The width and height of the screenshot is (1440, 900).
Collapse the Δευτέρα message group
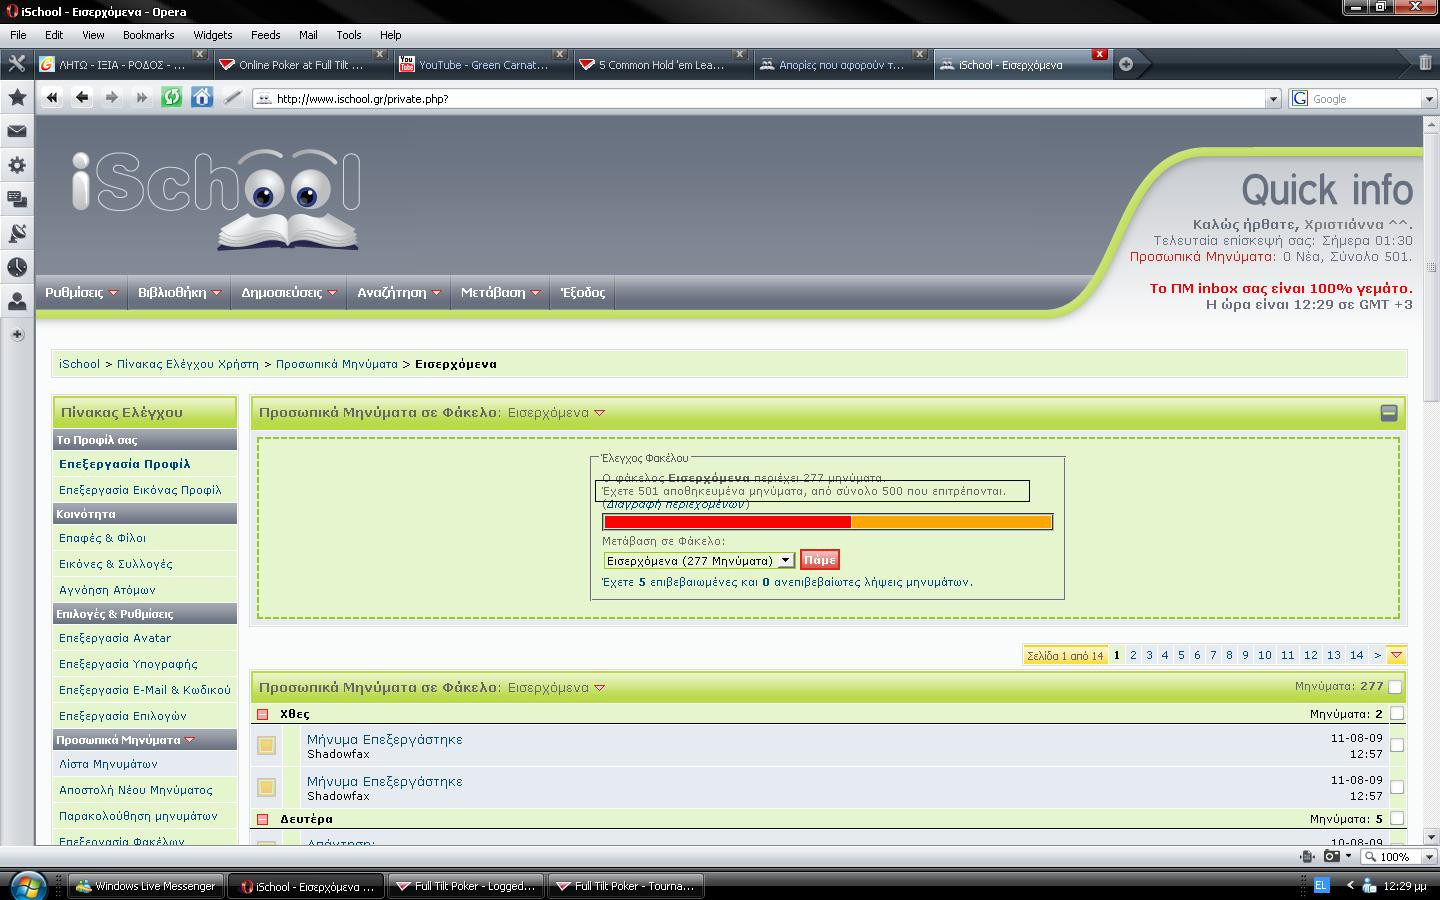point(263,819)
